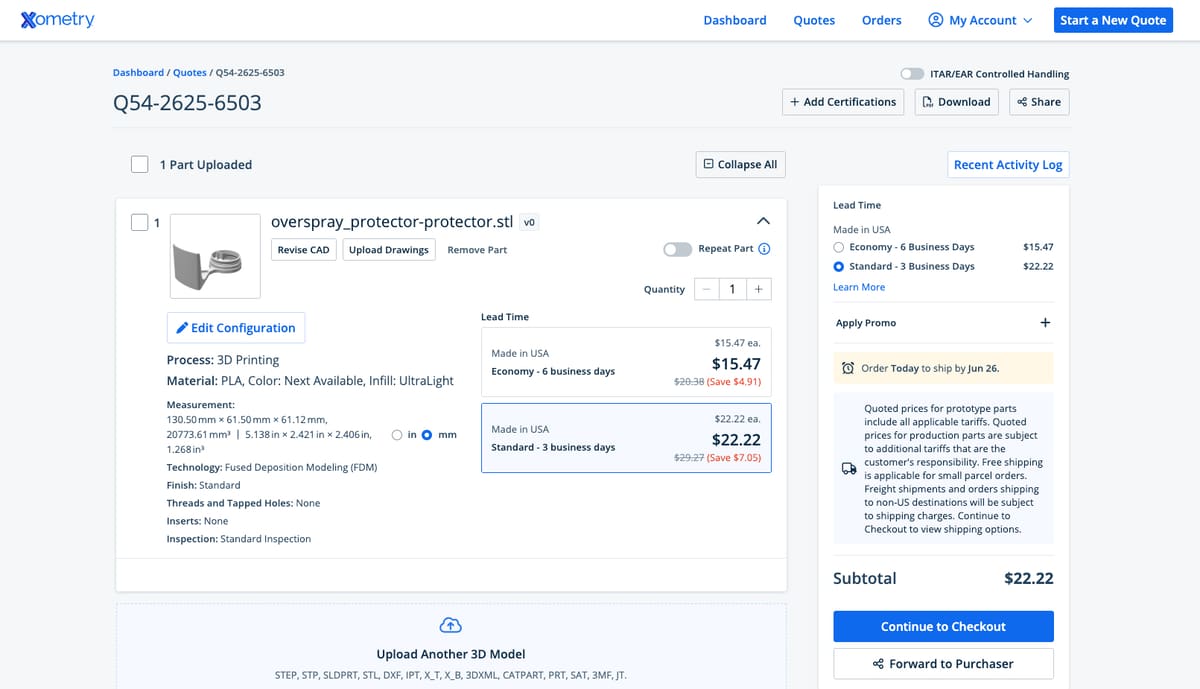Click the Xometry logo
1200x689 pixels.
click(57, 20)
